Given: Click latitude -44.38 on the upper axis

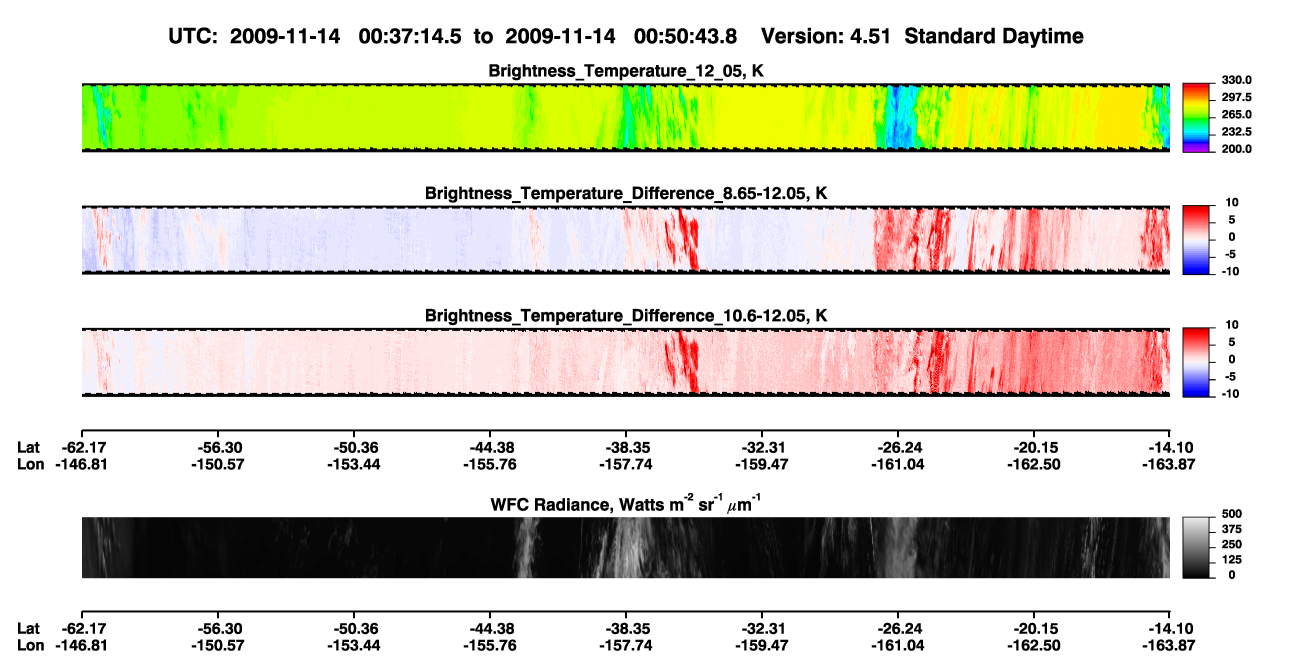Looking at the screenshot, I should [489, 448].
